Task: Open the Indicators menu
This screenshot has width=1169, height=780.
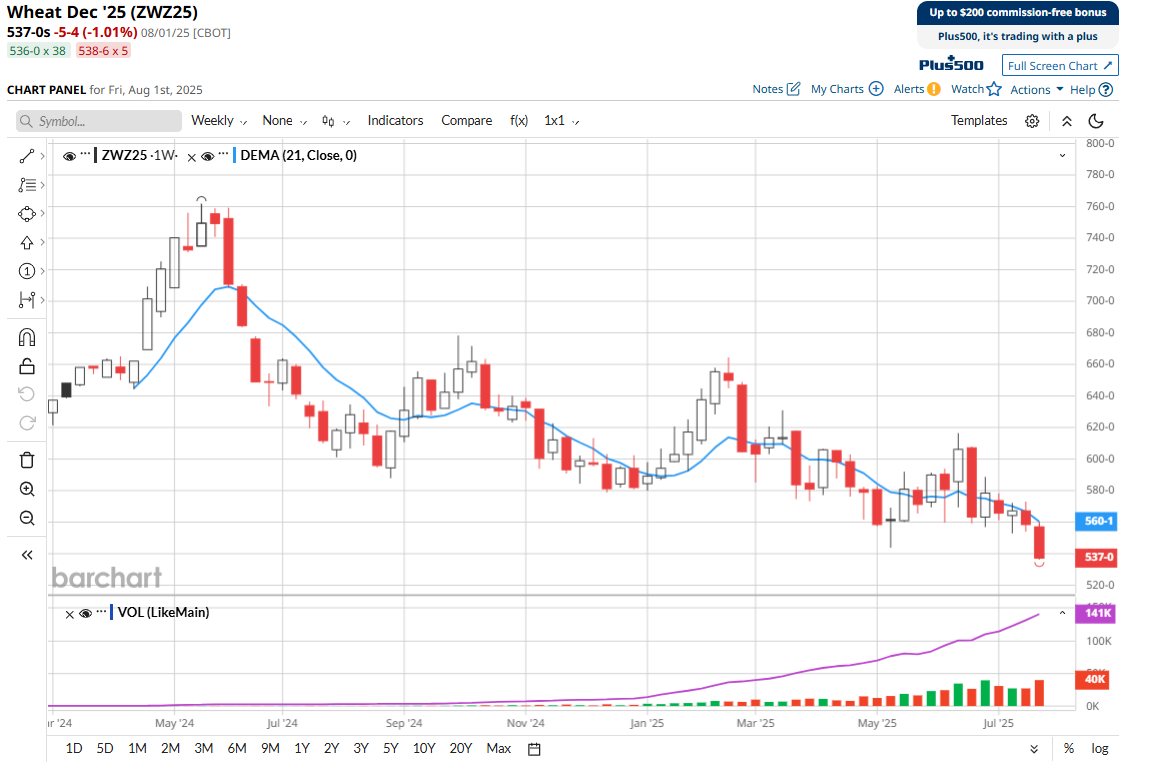Action: point(395,121)
